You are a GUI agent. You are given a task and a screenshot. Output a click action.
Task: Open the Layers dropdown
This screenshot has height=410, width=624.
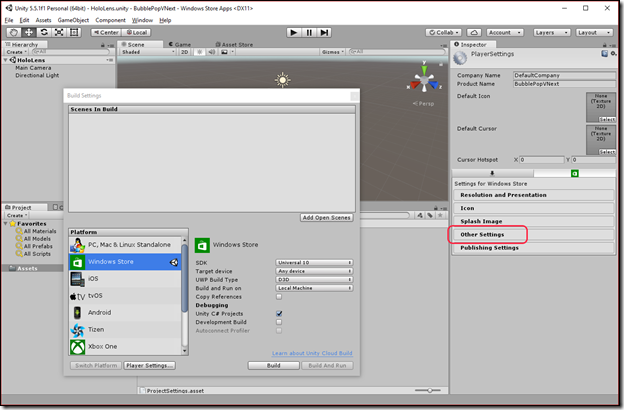[552, 33]
